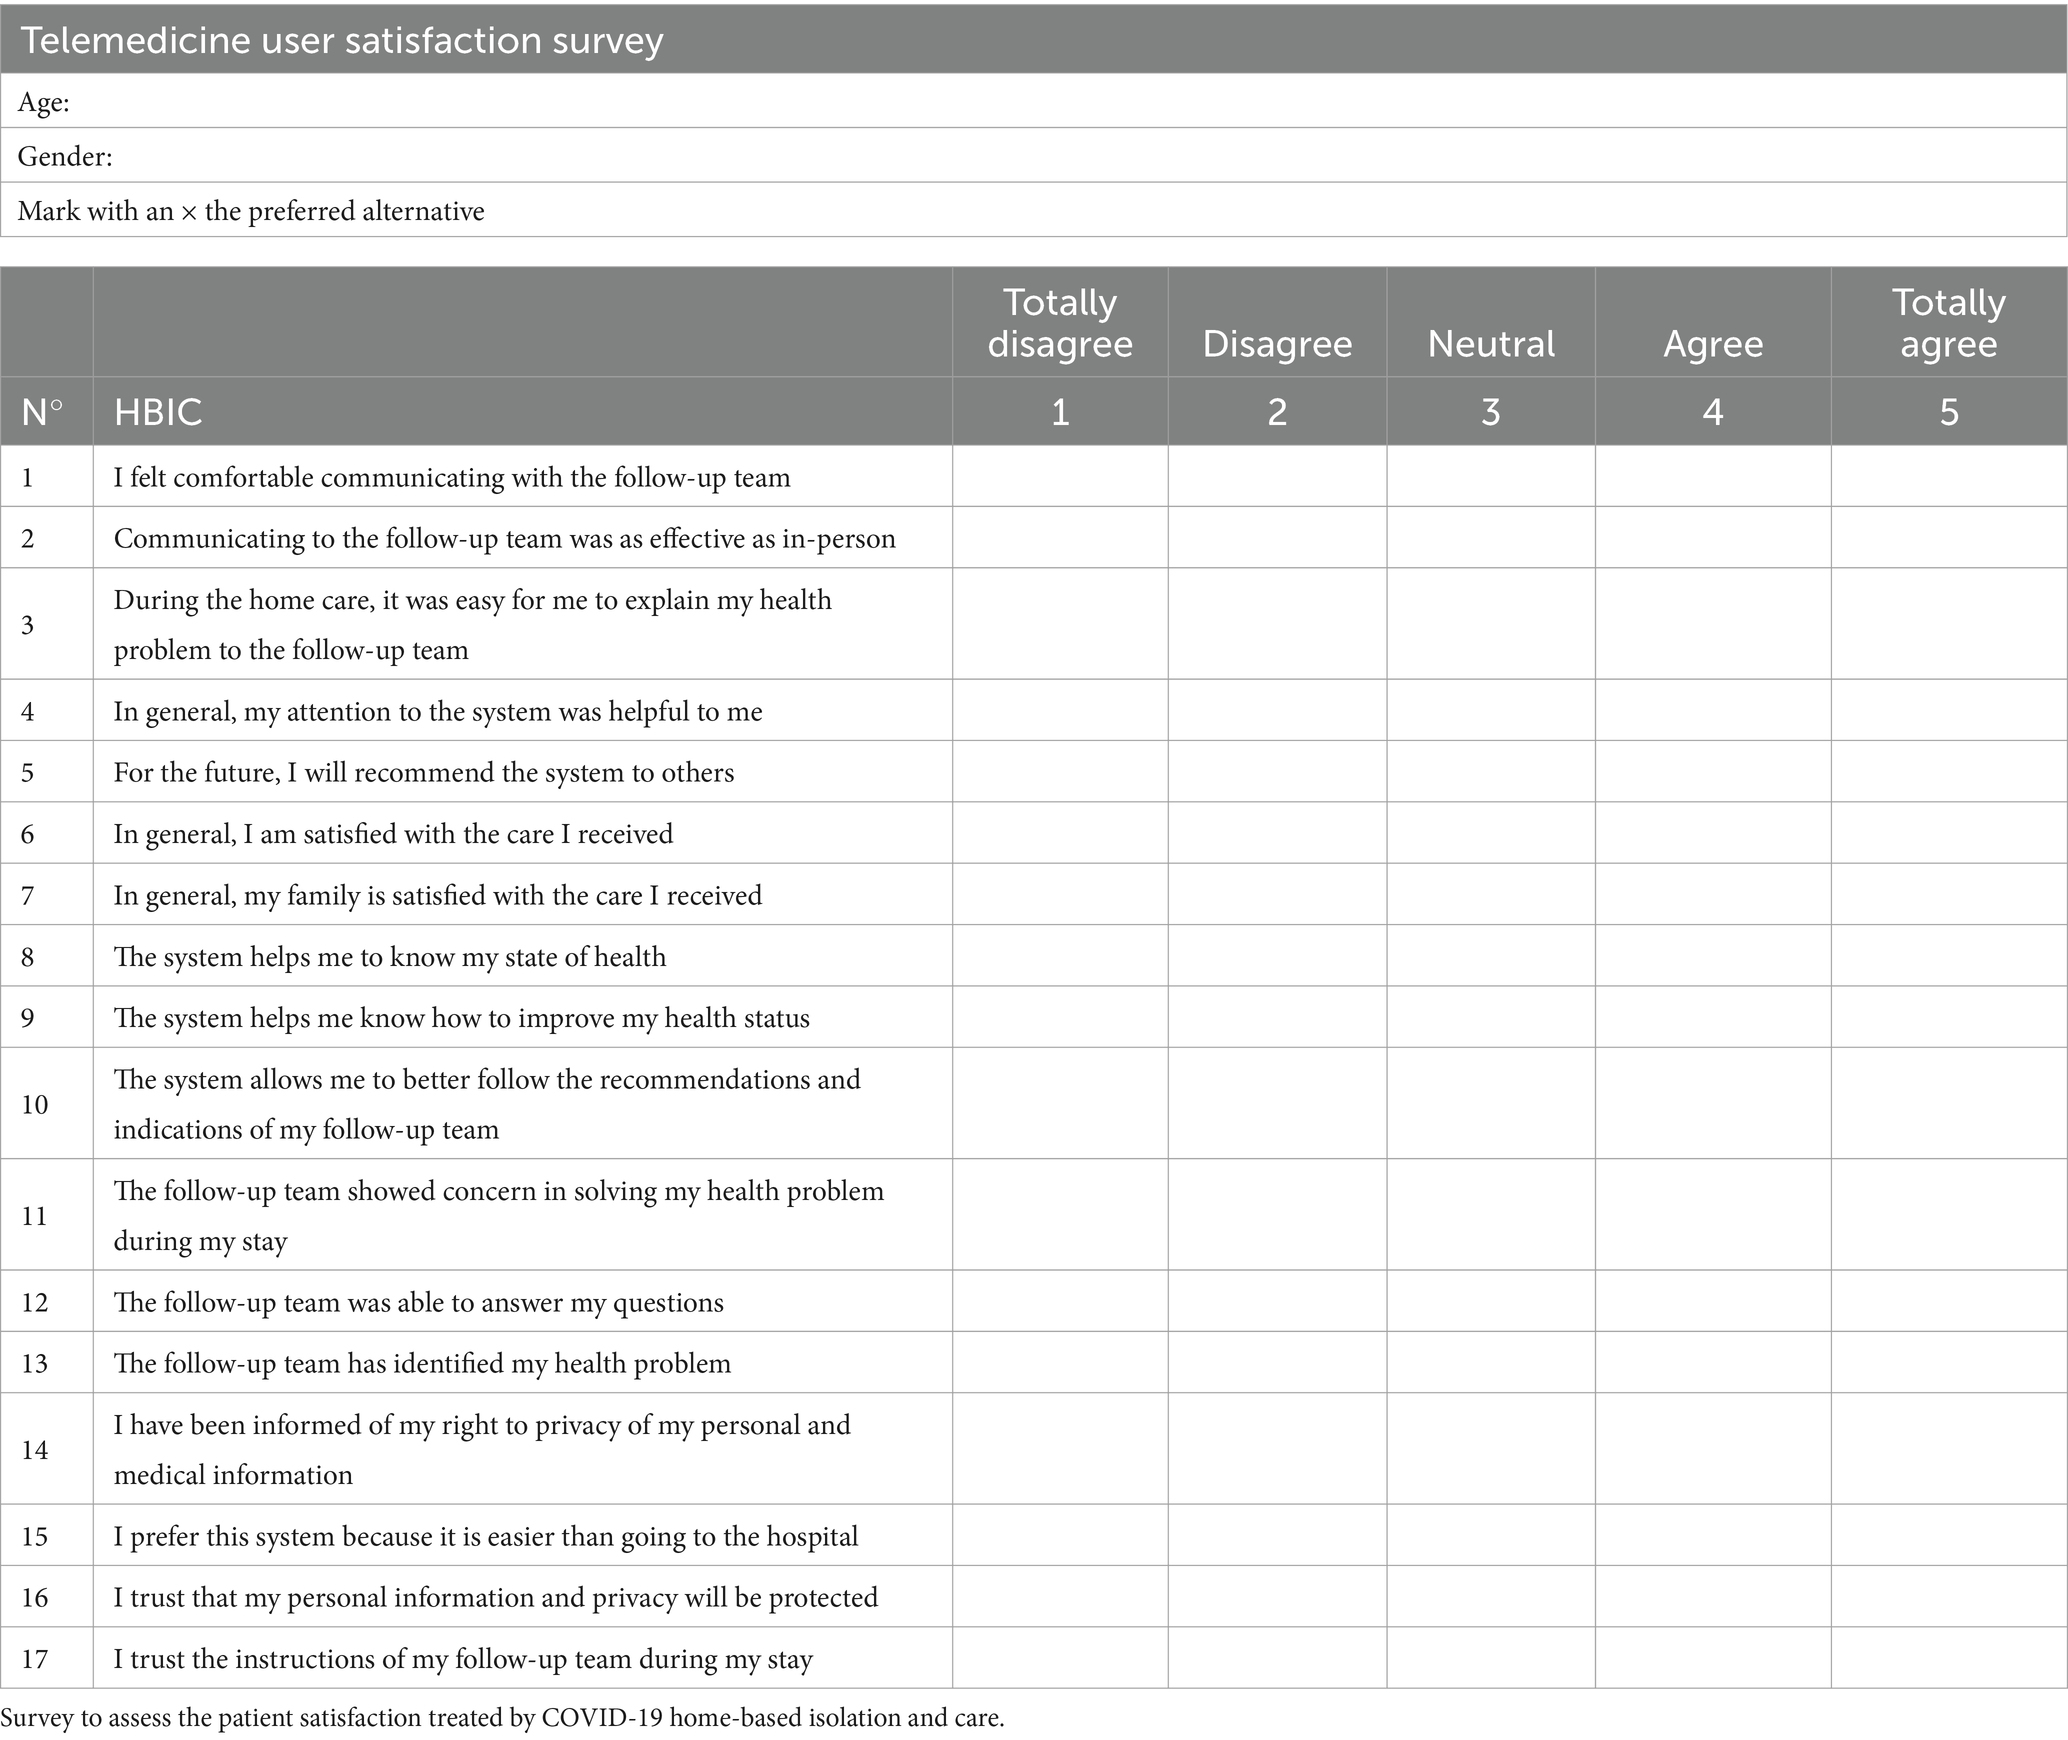Click the score '4' header cell
2068x1740 pixels.
(x=1713, y=411)
